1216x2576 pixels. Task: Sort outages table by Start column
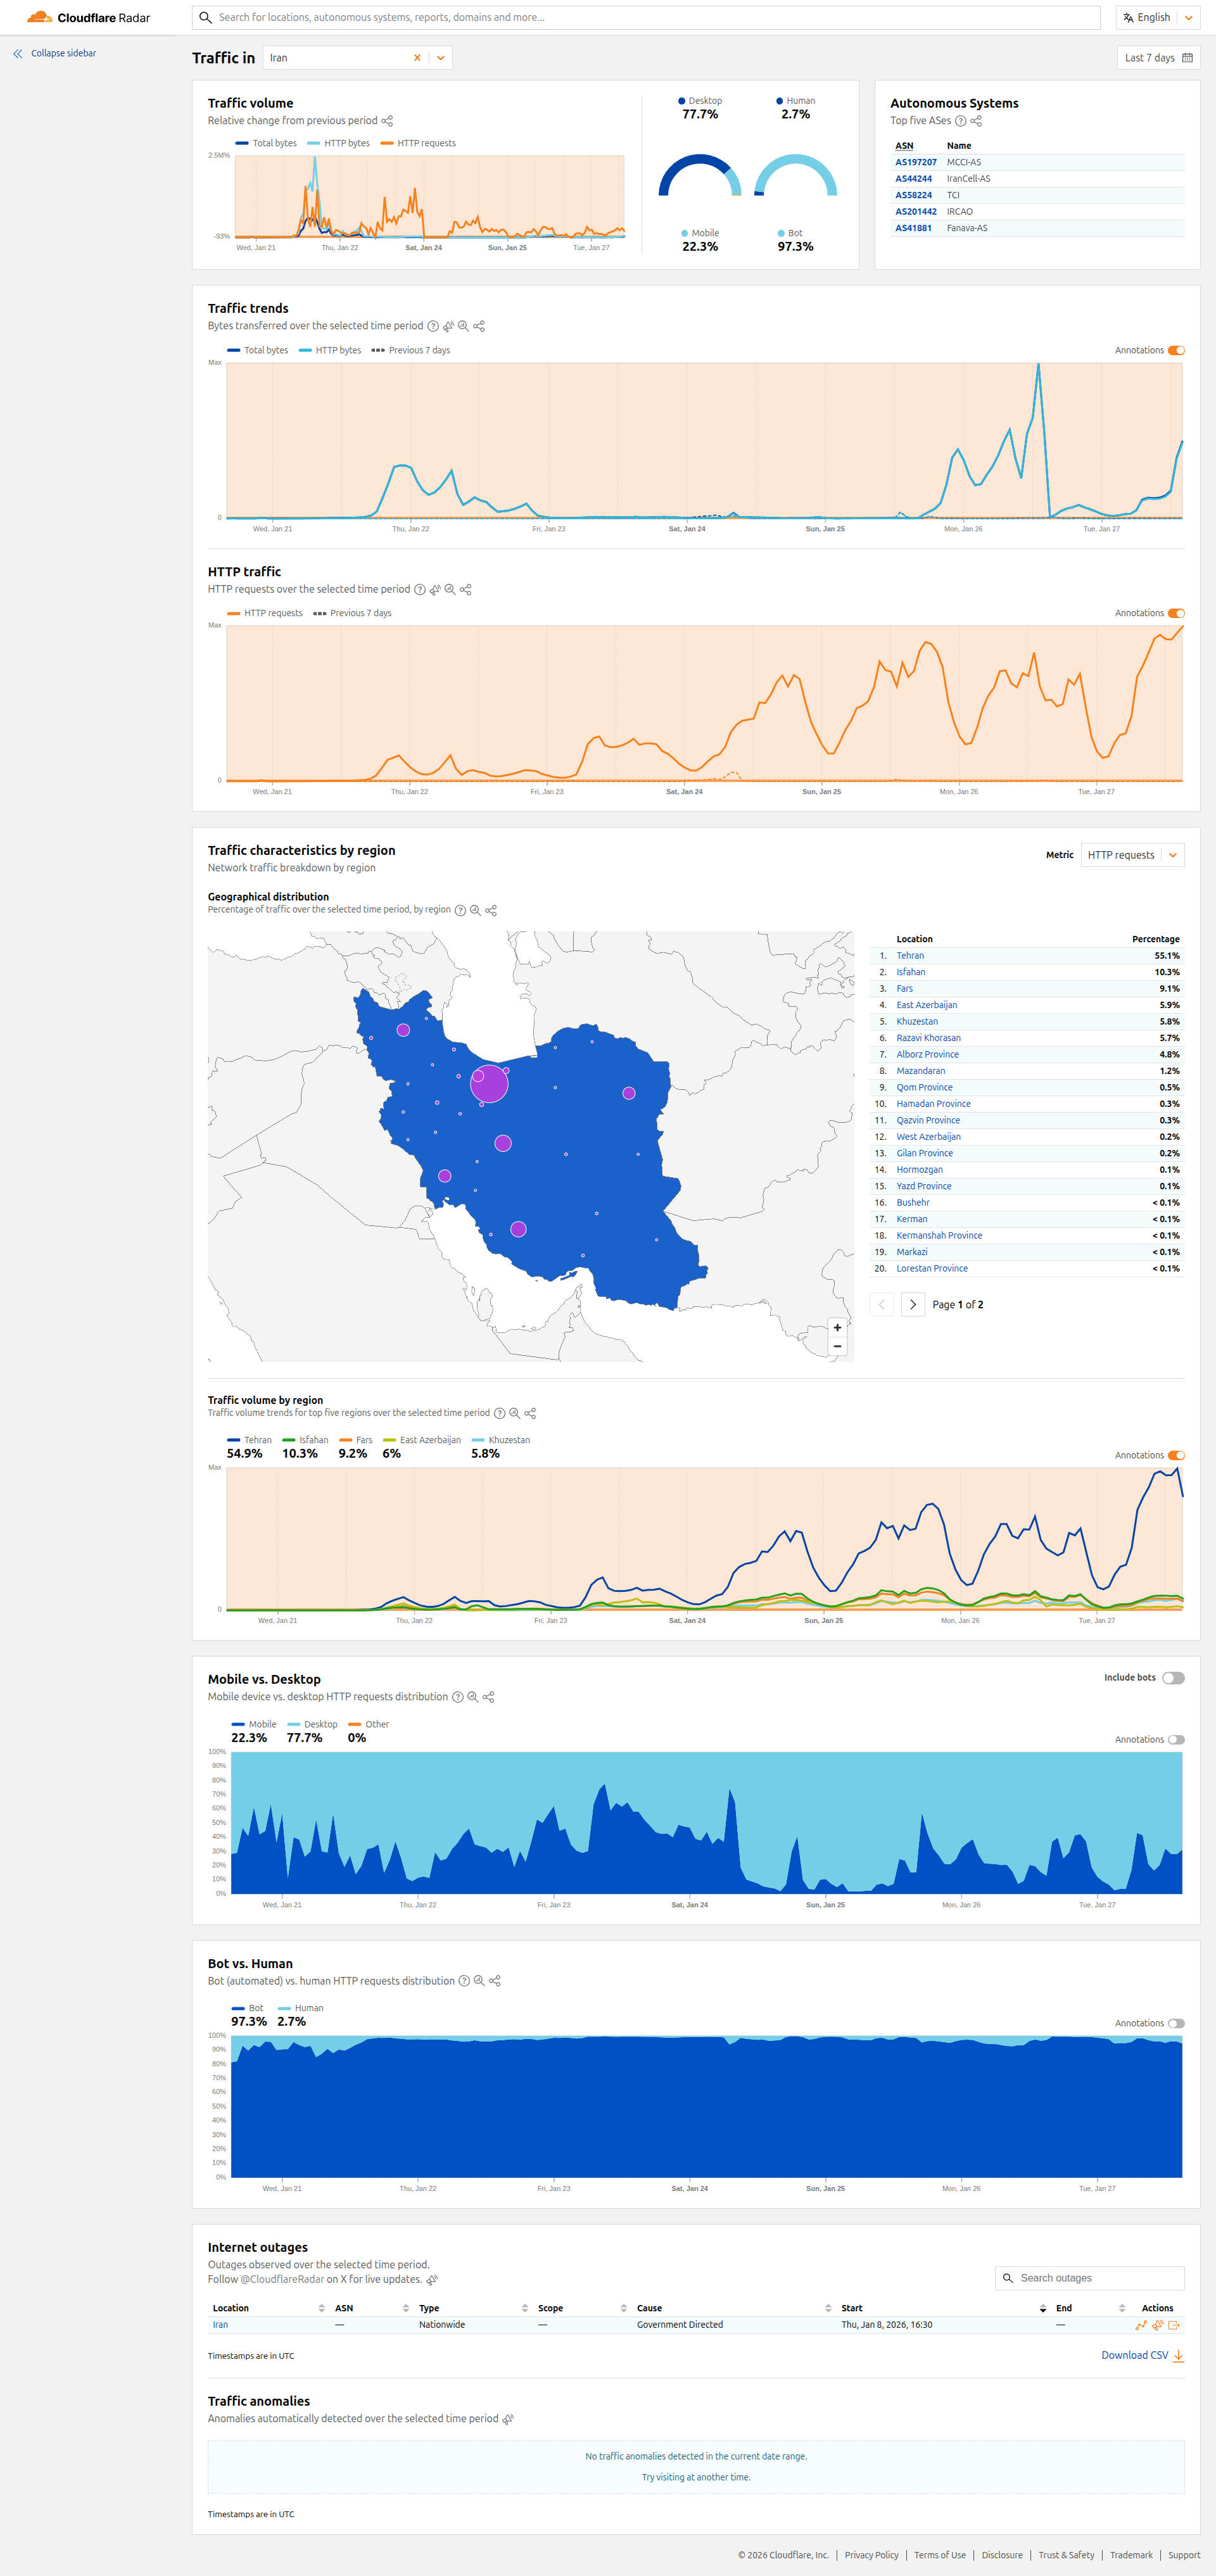pyautogui.click(x=852, y=2308)
